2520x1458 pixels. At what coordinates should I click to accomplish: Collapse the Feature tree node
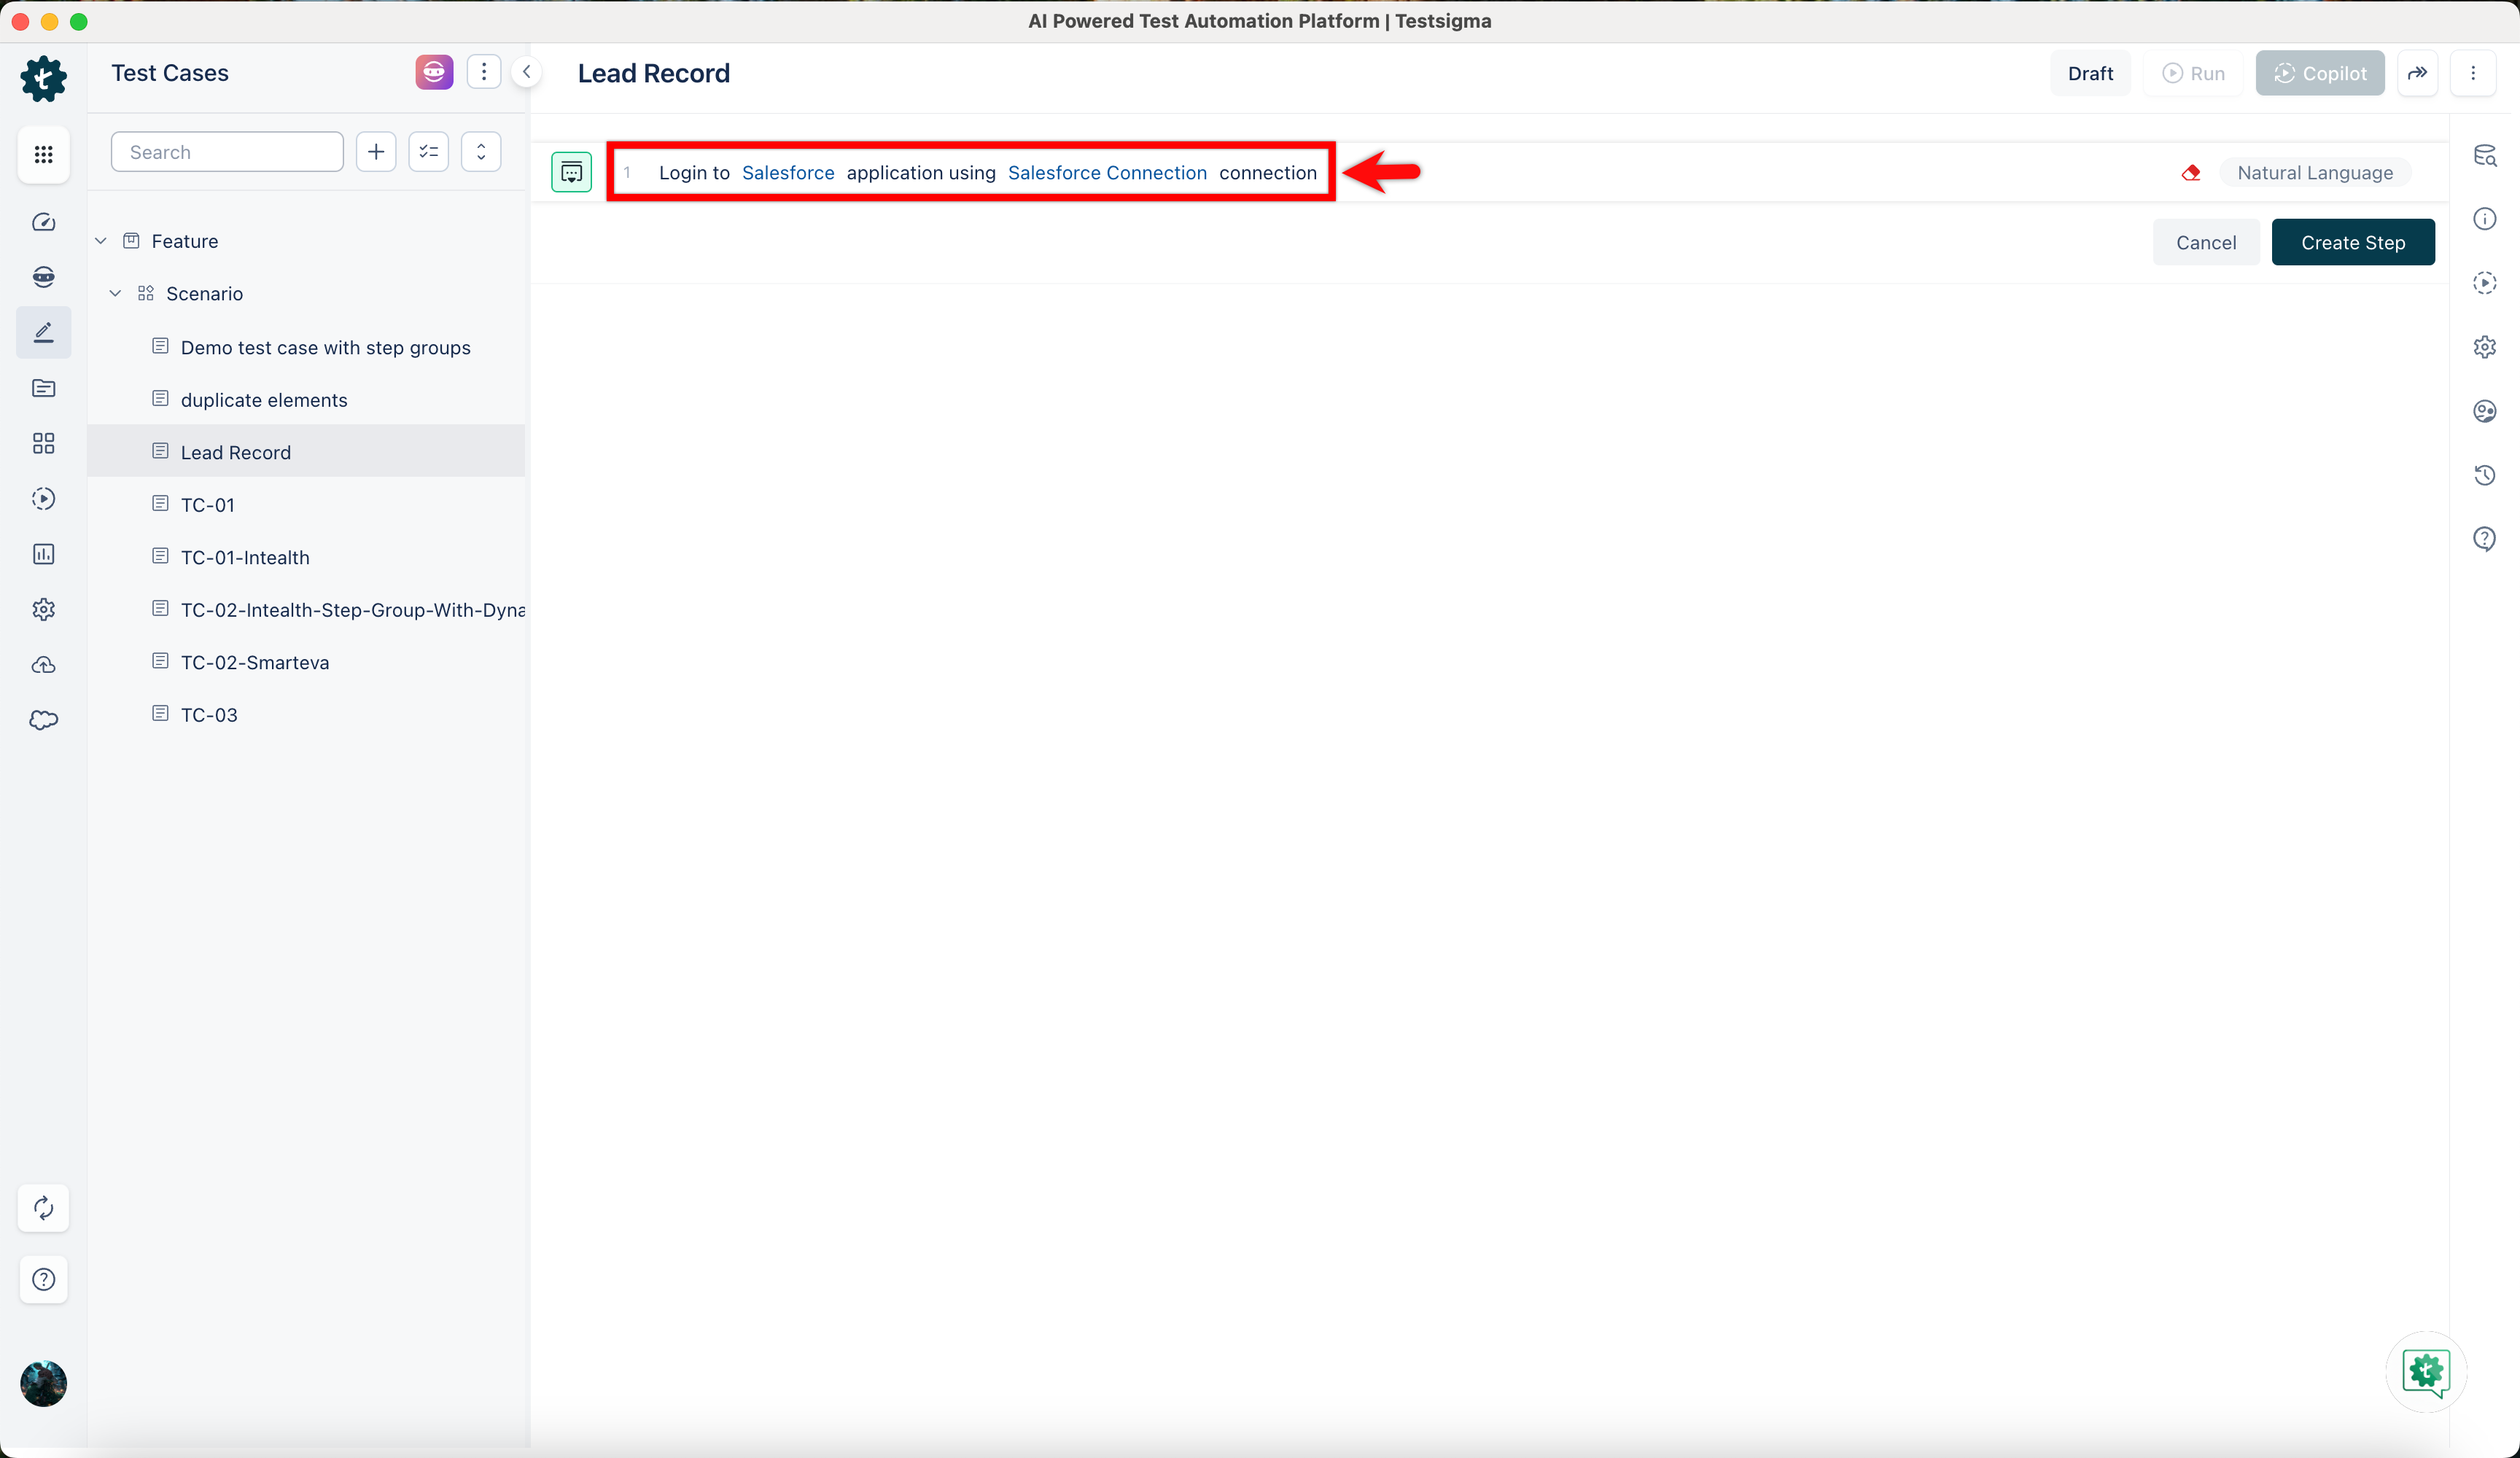(x=101, y=241)
